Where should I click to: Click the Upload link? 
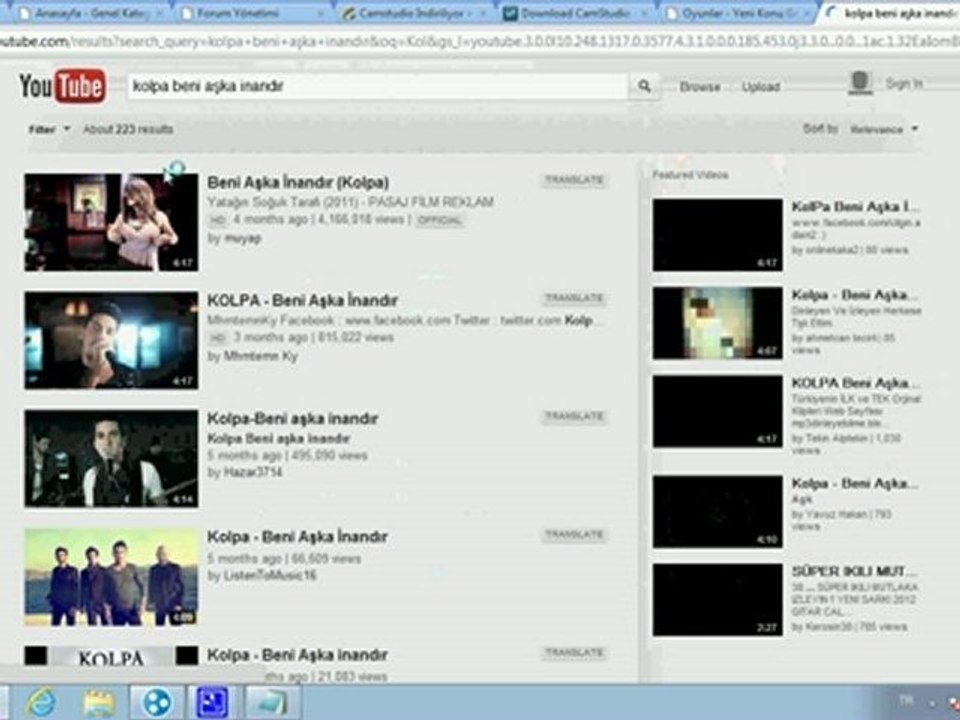point(760,87)
